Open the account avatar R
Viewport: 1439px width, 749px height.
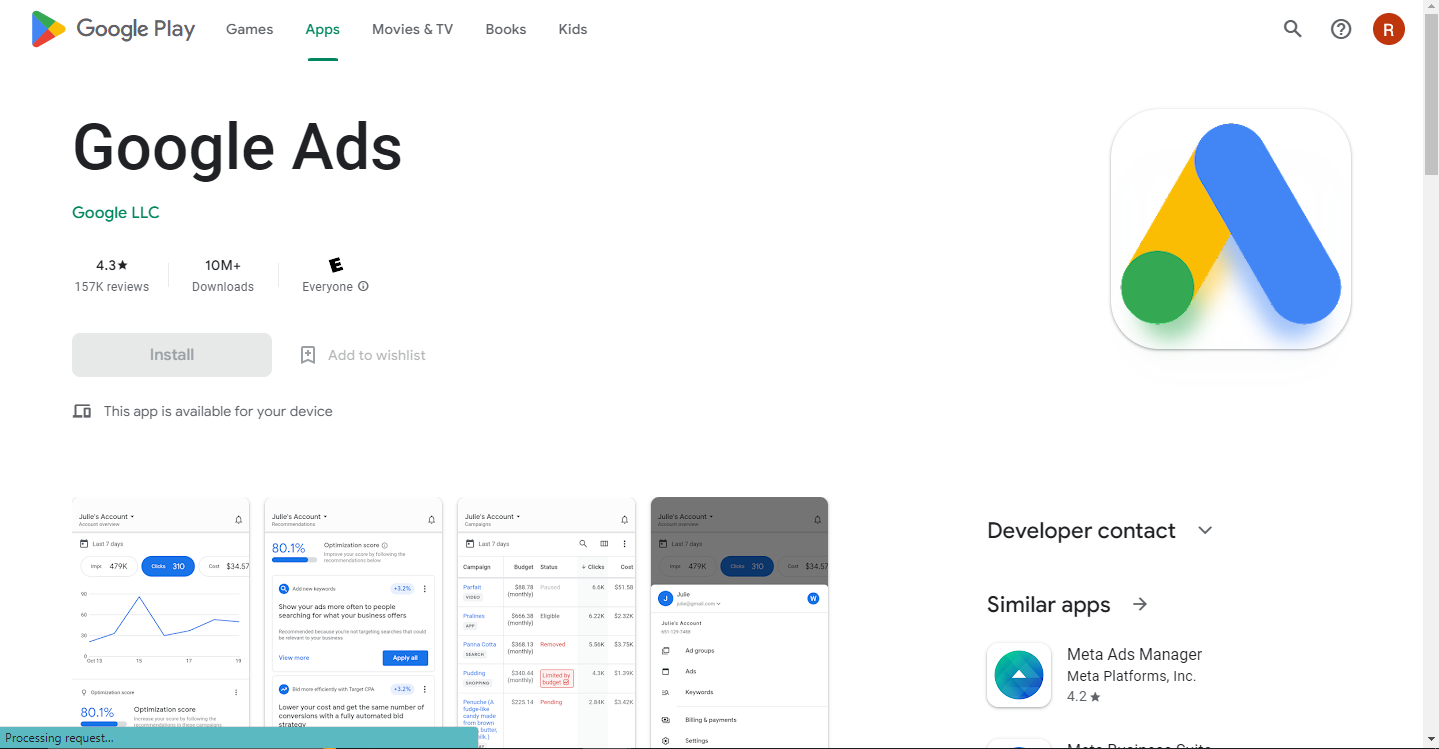pyautogui.click(x=1389, y=29)
